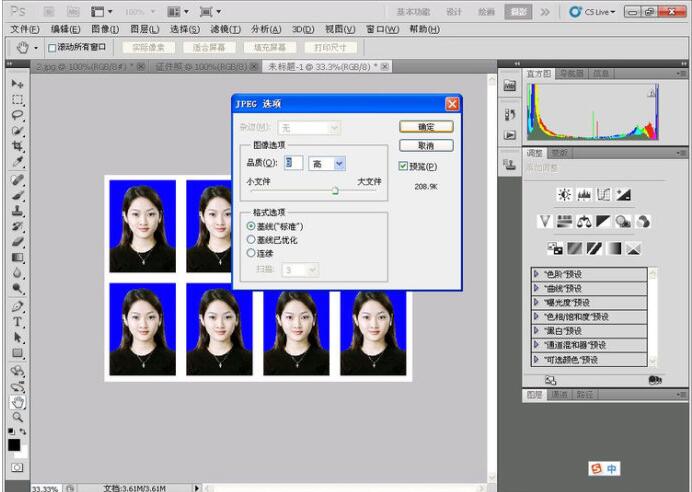Click the Brightness/Contrast adjustment icon
Image resolution: width=692 pixels, height=492 pixels.
(x=564, y=194)
